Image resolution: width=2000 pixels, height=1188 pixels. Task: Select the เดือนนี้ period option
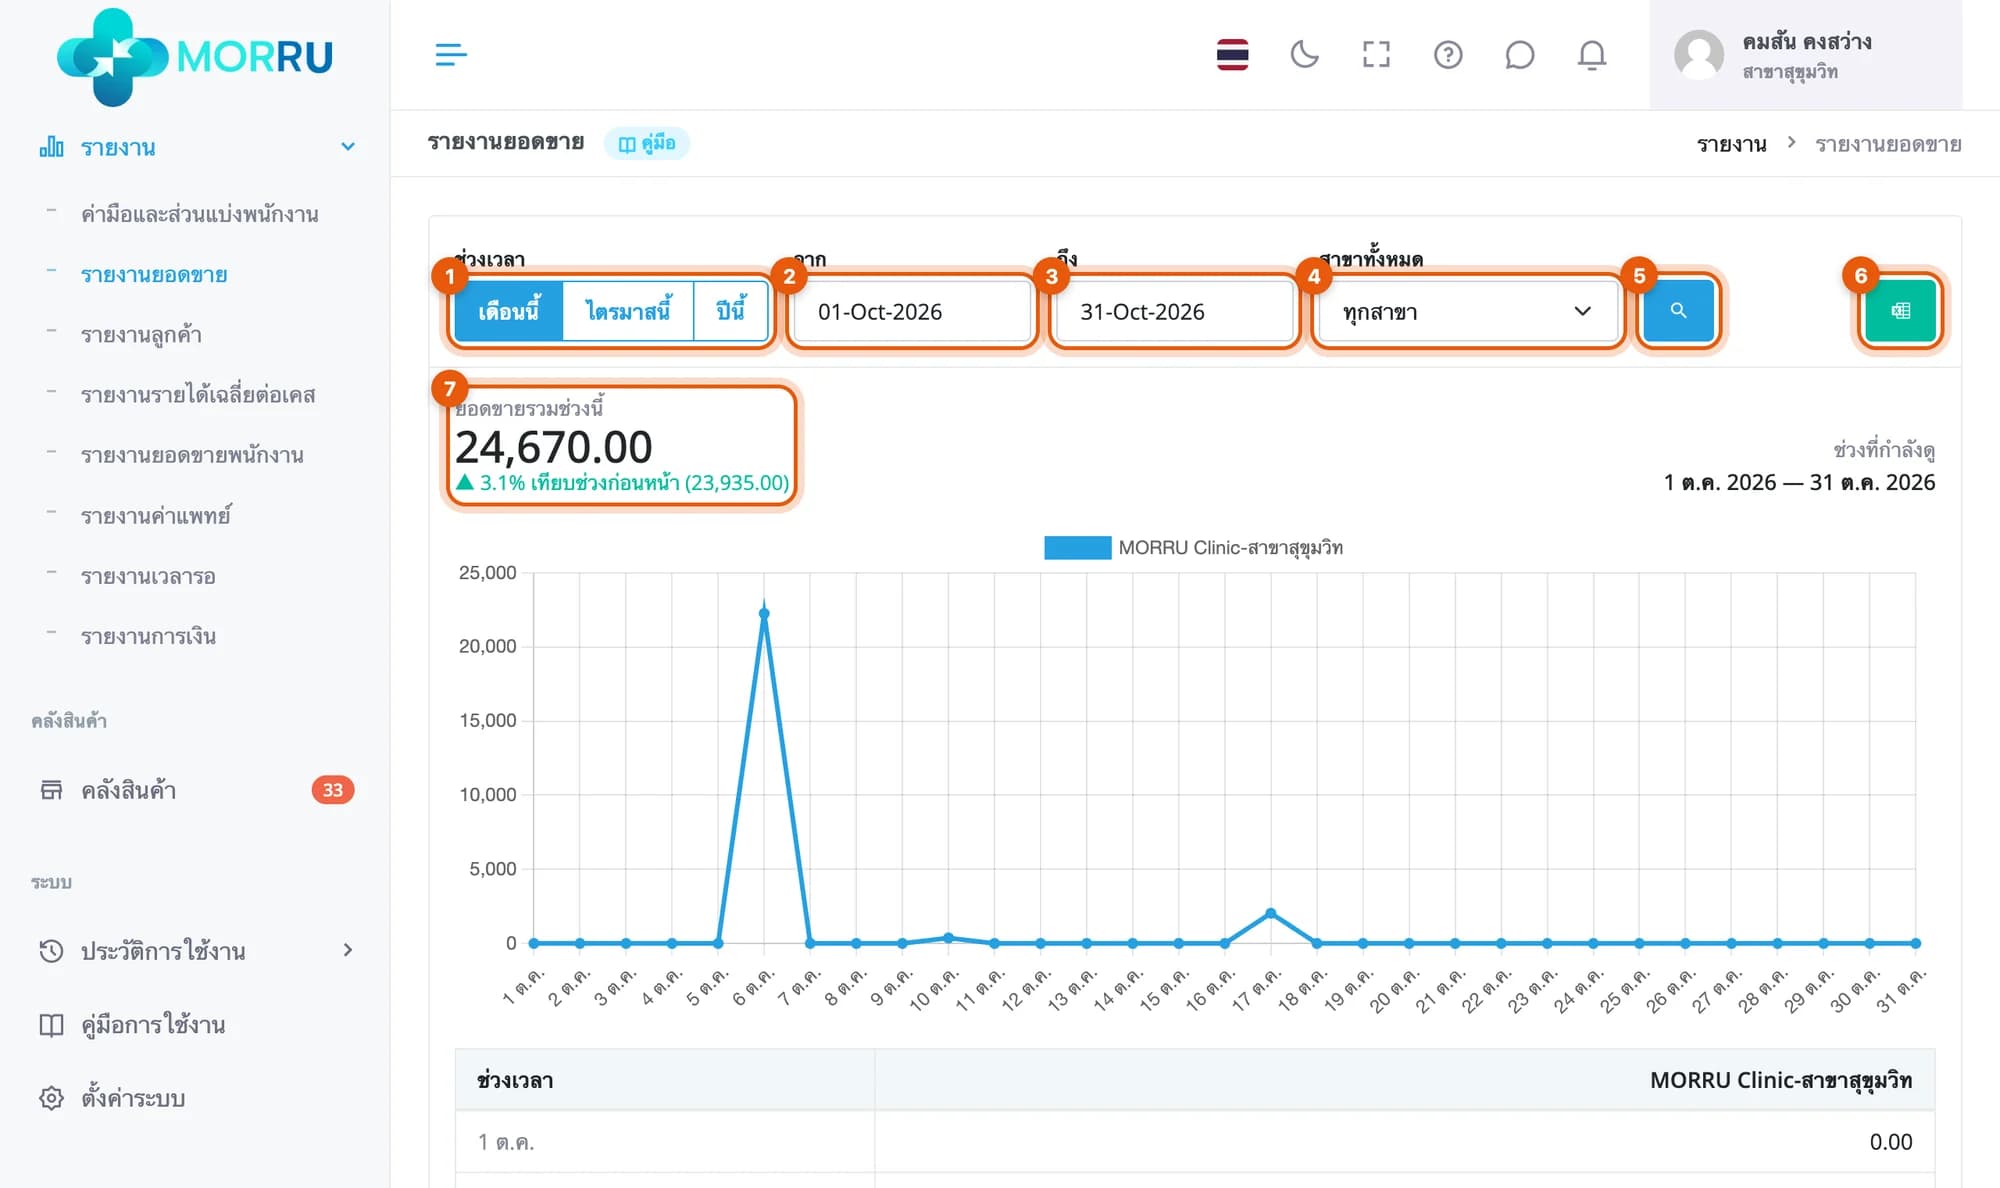coord(508,311)
